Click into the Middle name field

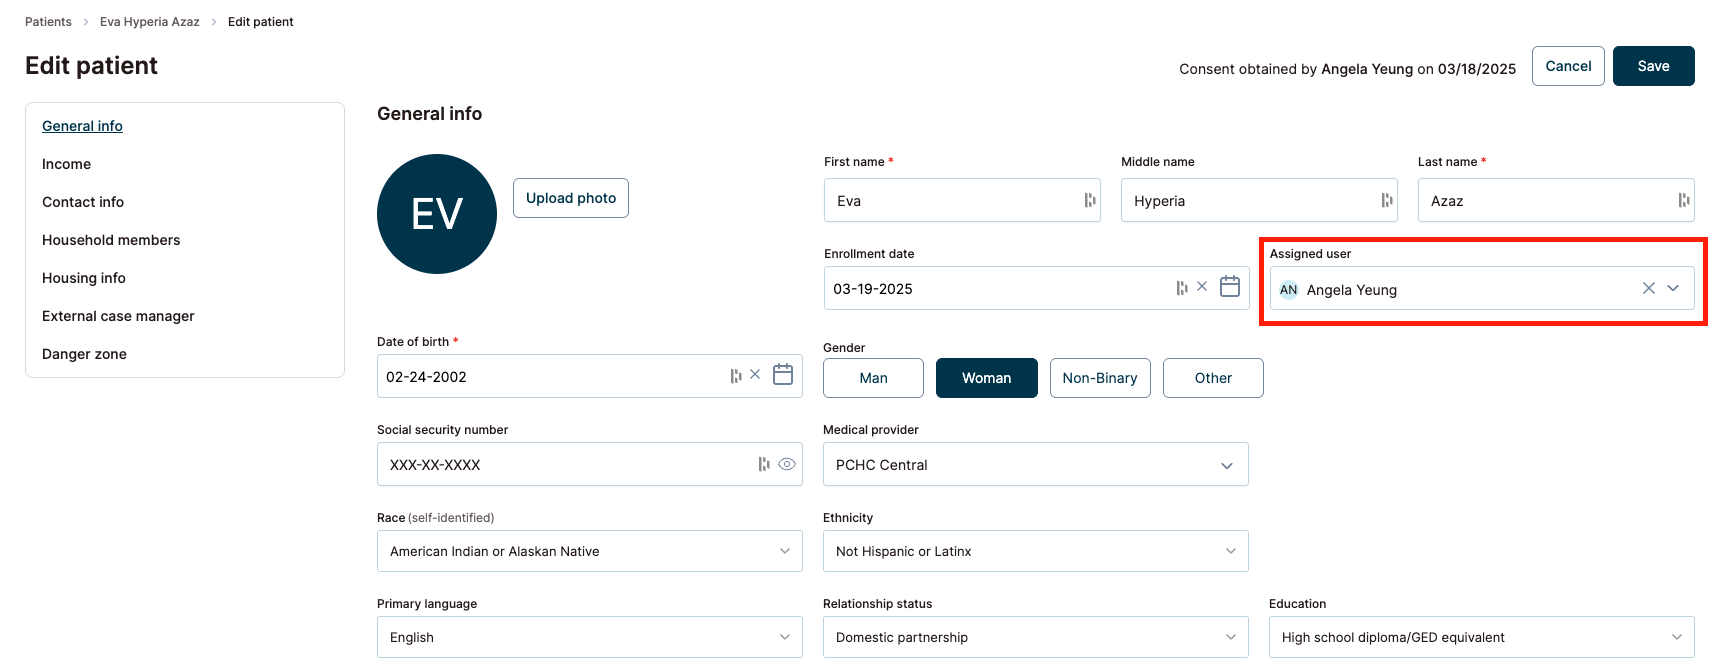tap(1250, 201)
